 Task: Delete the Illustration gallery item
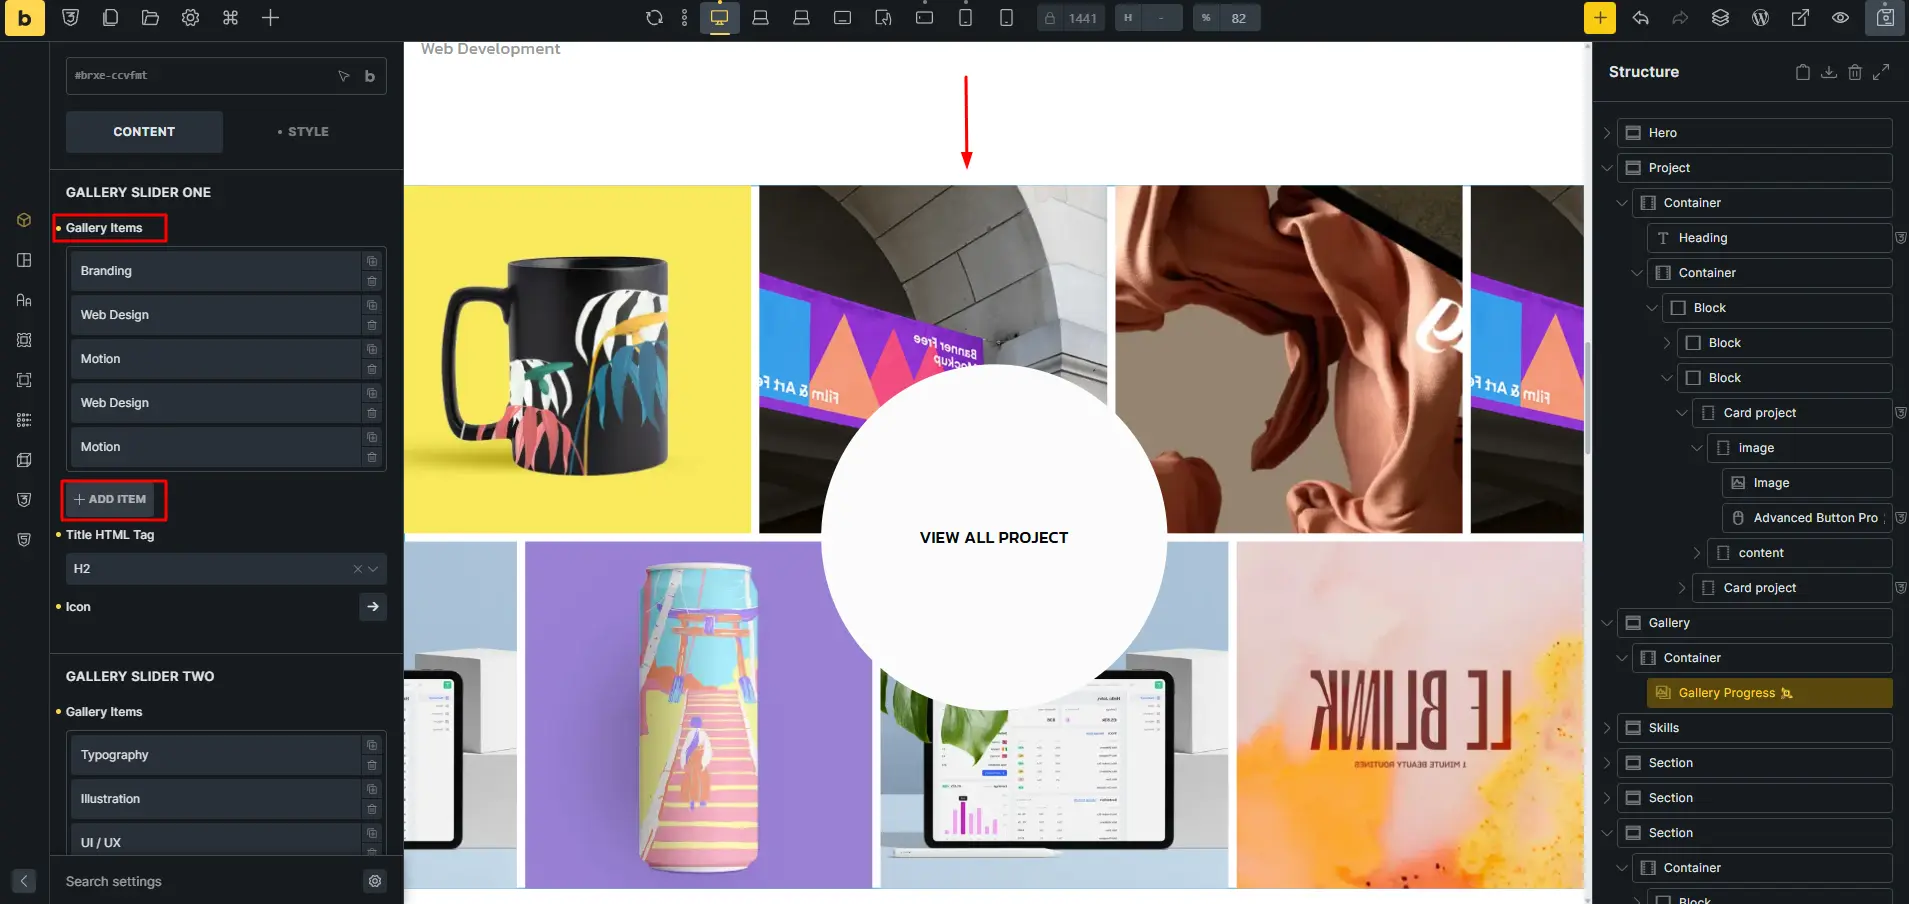(372, 809)
